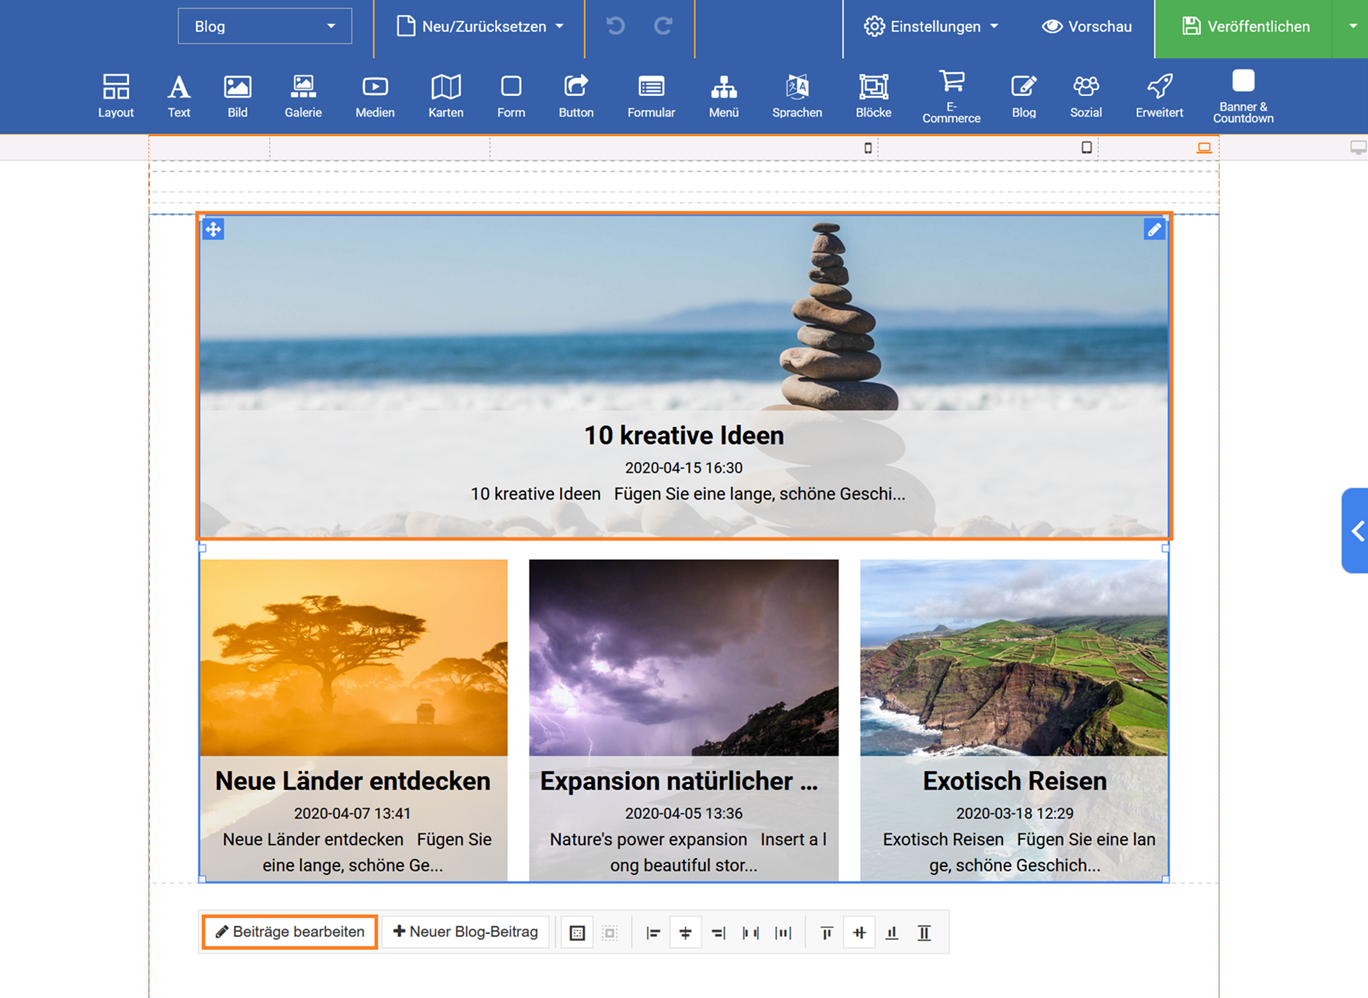Click the undo arrow
The height and width of the screenshot is (998, 1368).
coord(616,26)
